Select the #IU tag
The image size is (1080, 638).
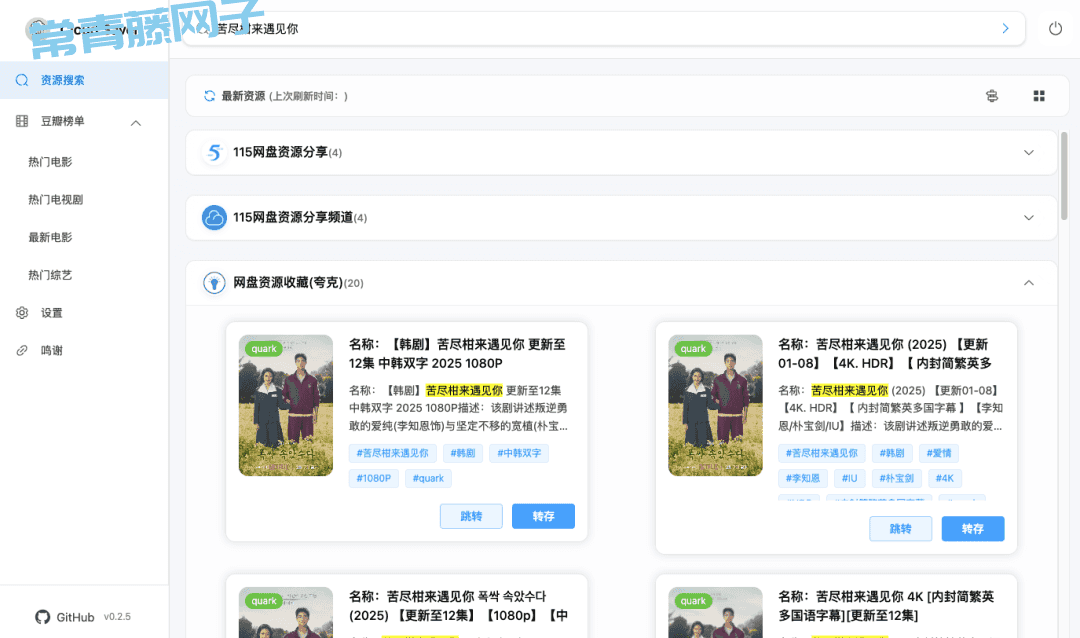click(849, 478)
